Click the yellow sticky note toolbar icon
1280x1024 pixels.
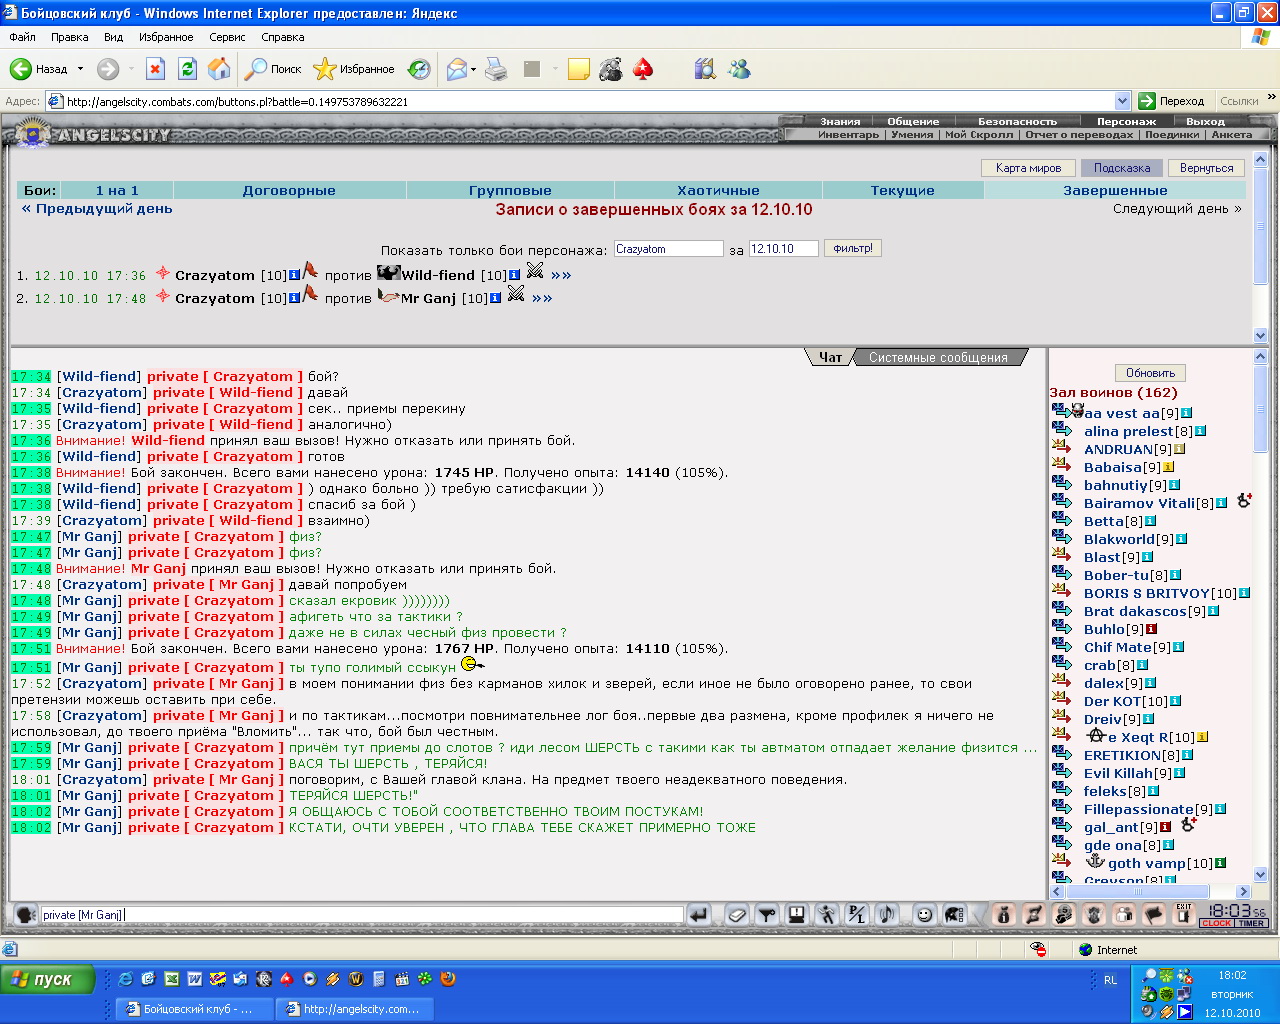[x=578, y=69]
